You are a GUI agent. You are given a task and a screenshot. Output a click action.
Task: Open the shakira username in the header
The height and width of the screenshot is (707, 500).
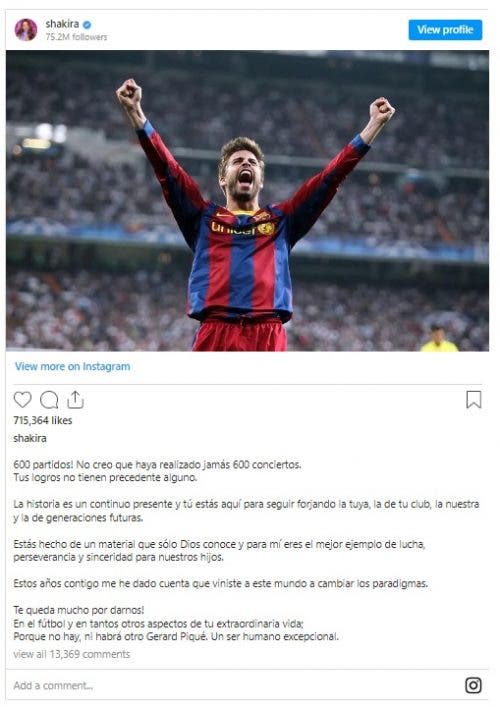(x=62, y=24)
